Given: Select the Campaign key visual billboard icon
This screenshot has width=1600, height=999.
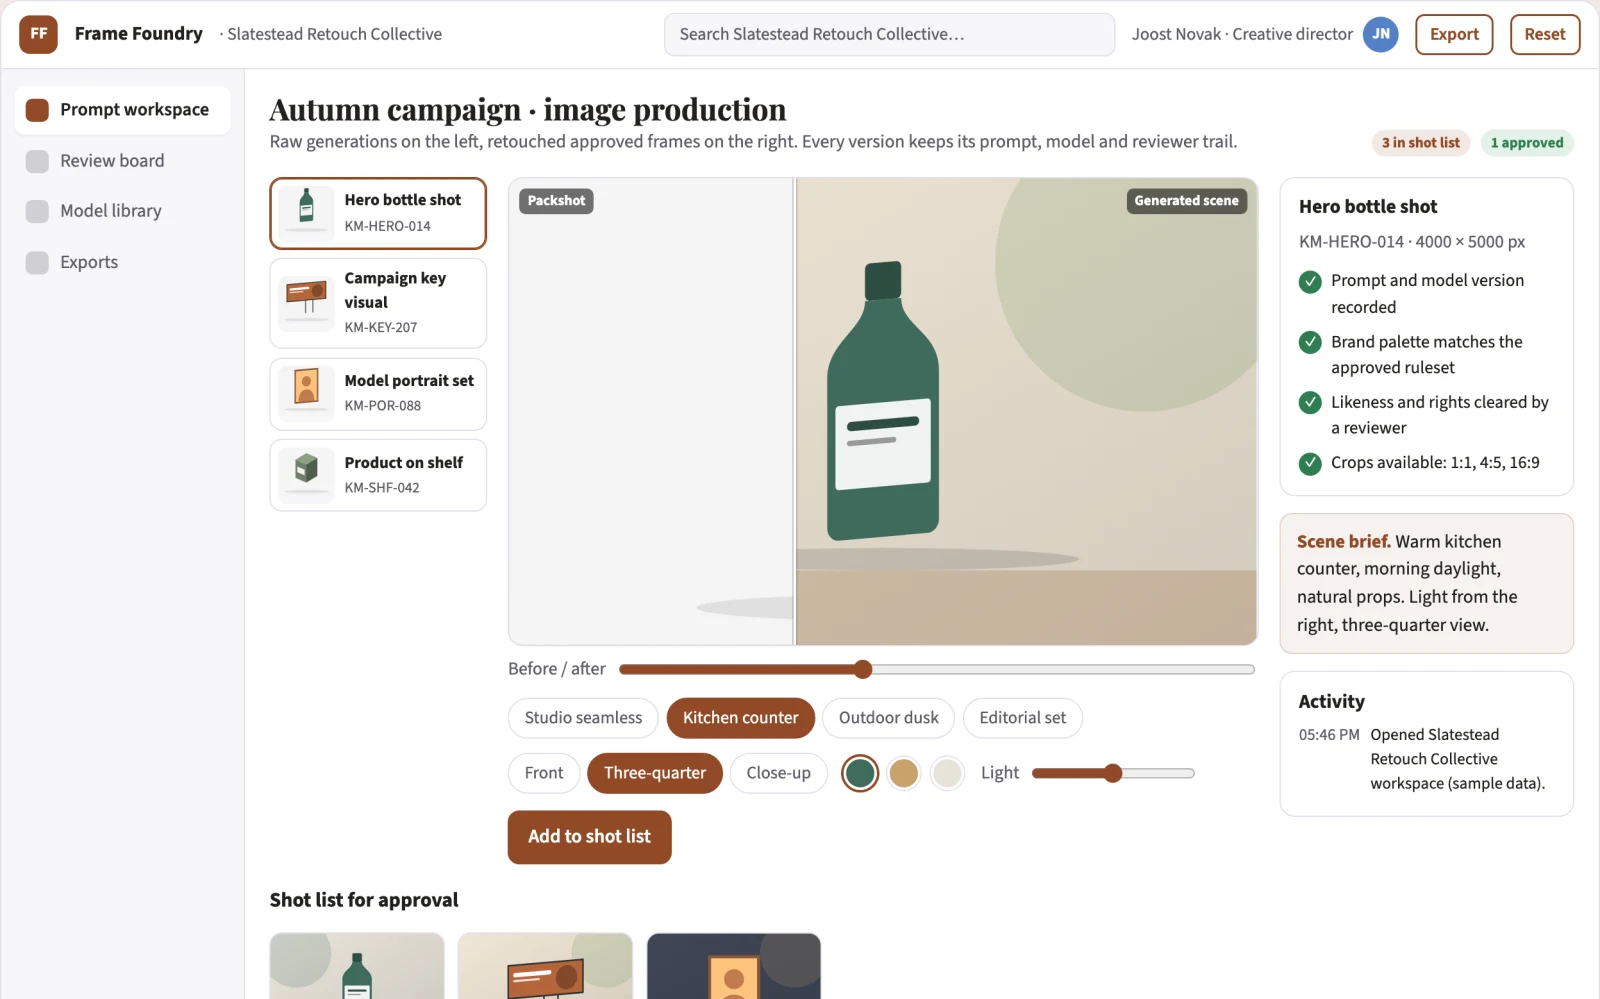Looking at the screenshot, I should pos(306,303).
